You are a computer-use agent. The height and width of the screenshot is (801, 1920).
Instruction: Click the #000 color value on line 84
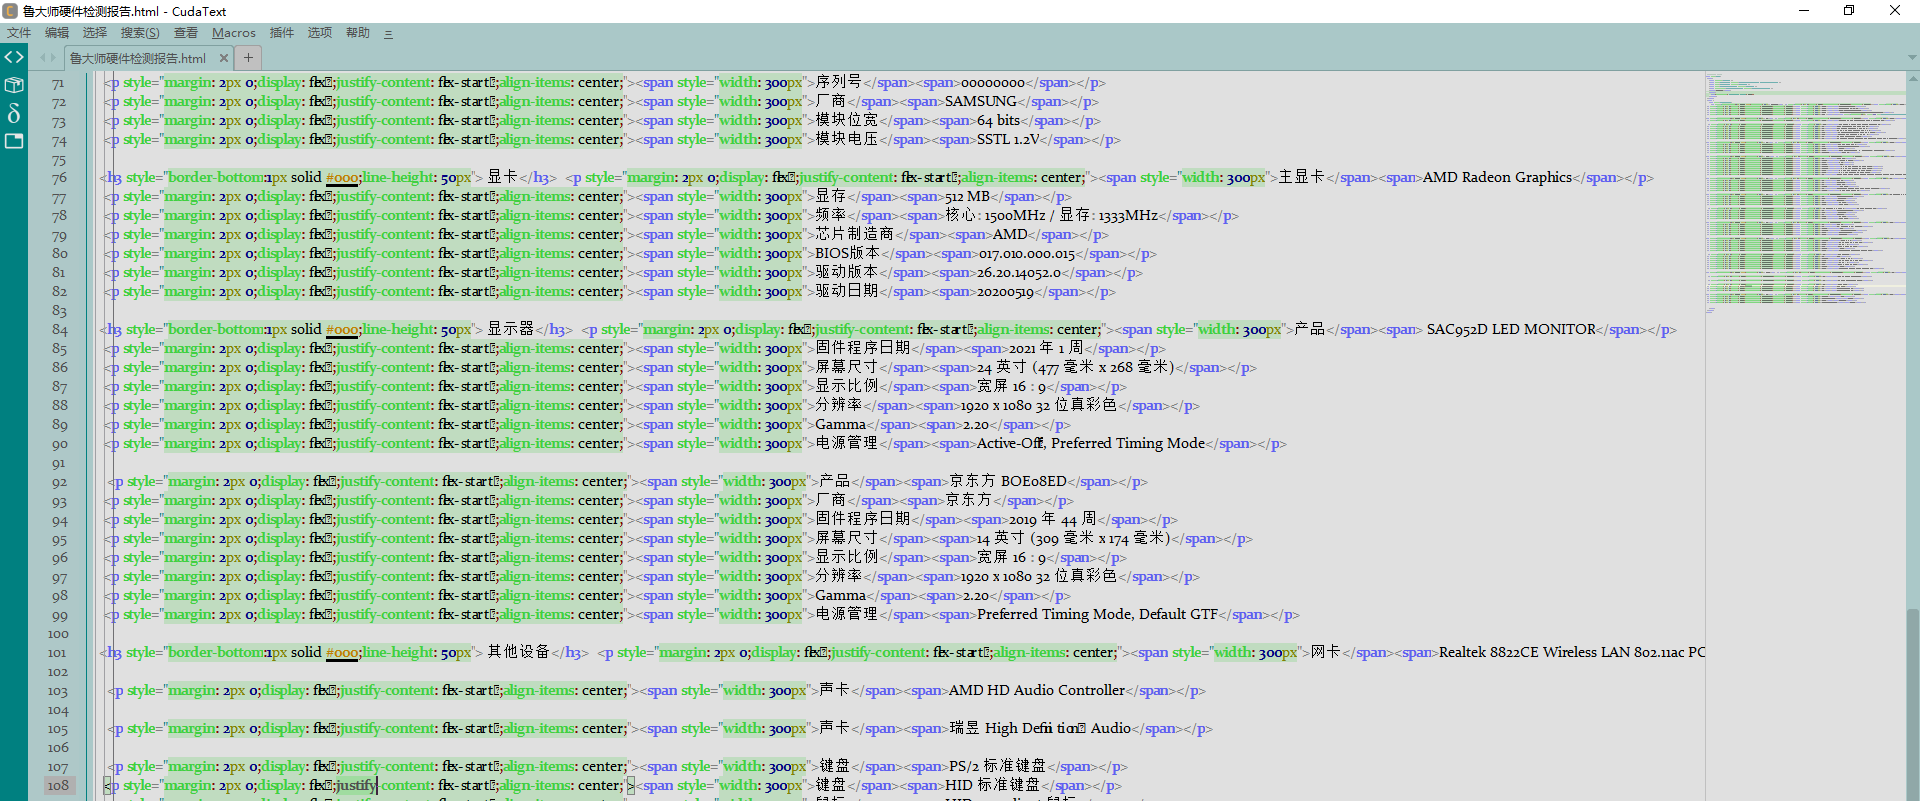[x=342, y=330]
